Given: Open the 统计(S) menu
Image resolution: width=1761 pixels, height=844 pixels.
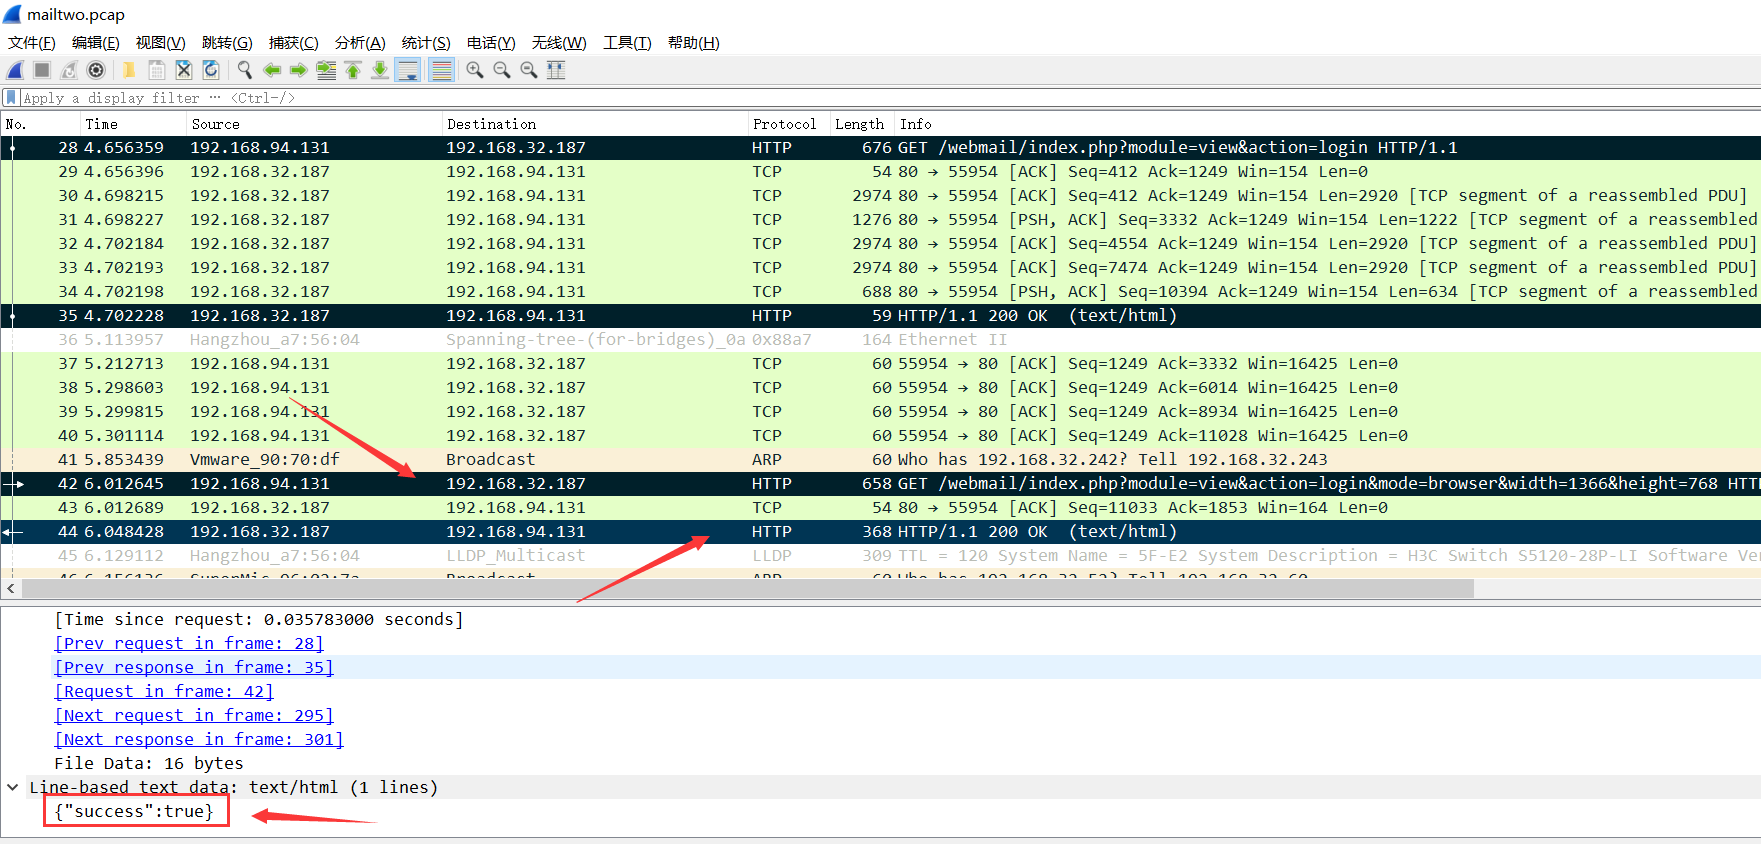Looking at the screenshot, I should tap(426, 43).
